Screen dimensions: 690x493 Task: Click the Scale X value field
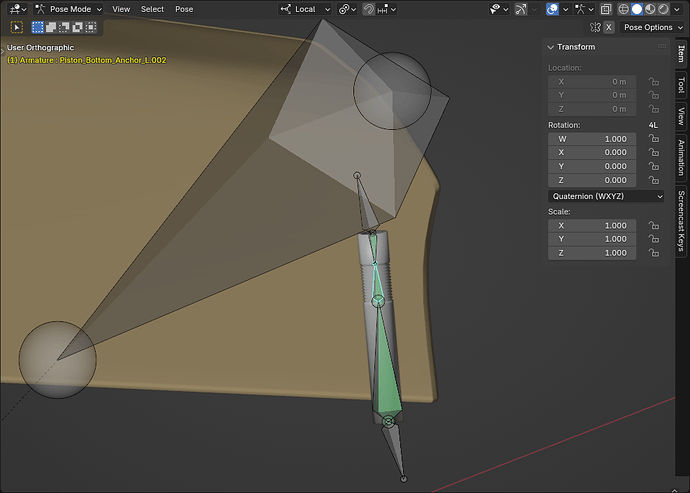coord(592,225)
